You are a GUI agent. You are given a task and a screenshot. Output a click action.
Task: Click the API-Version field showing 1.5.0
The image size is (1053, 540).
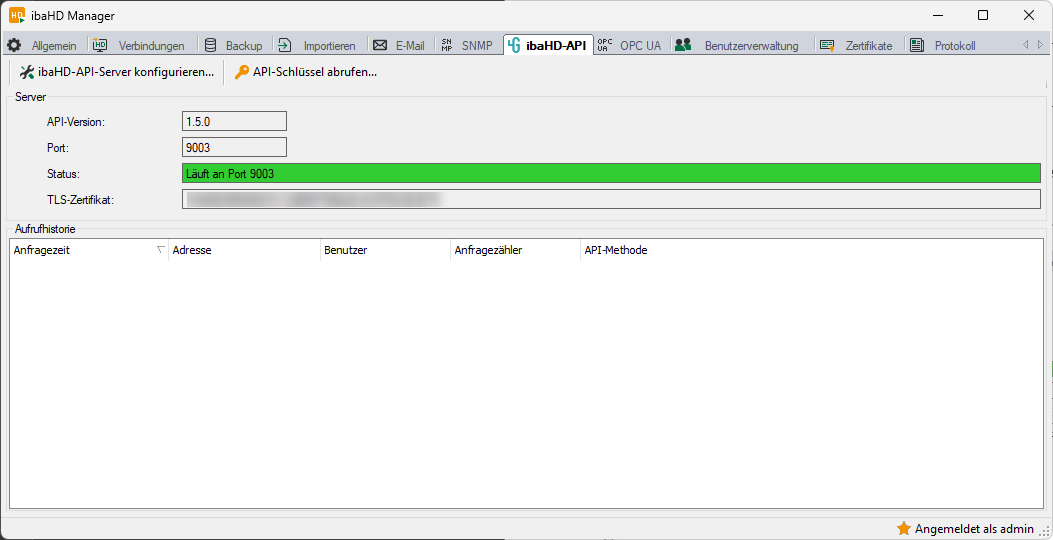[234, 121]
